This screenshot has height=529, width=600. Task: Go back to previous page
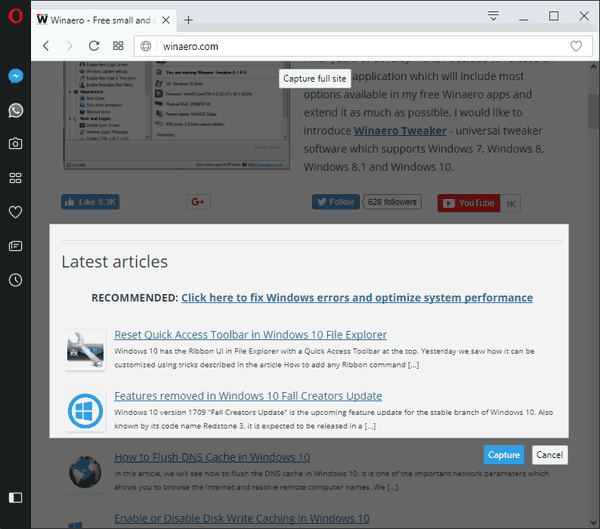pyautogui.click(x=46, y=46)
